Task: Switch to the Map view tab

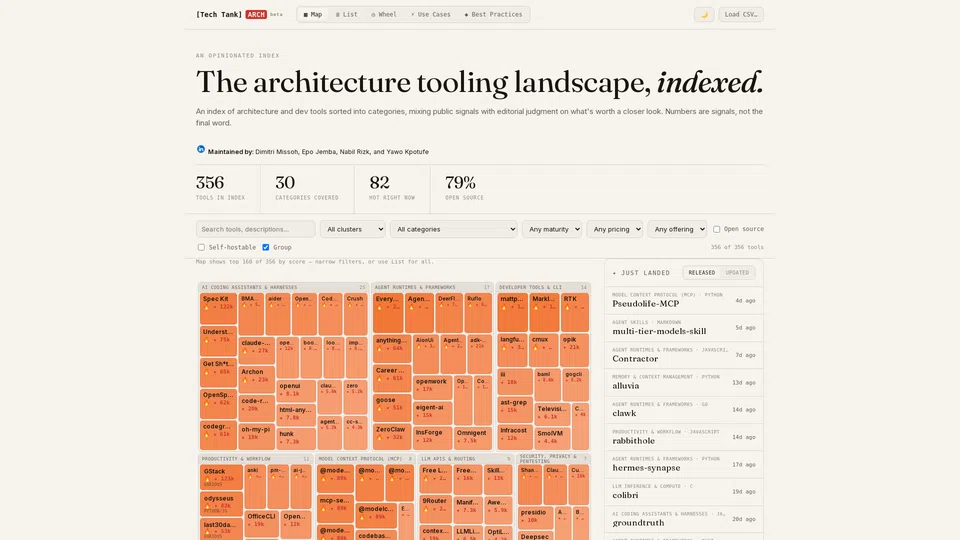Action: [313, 14]
